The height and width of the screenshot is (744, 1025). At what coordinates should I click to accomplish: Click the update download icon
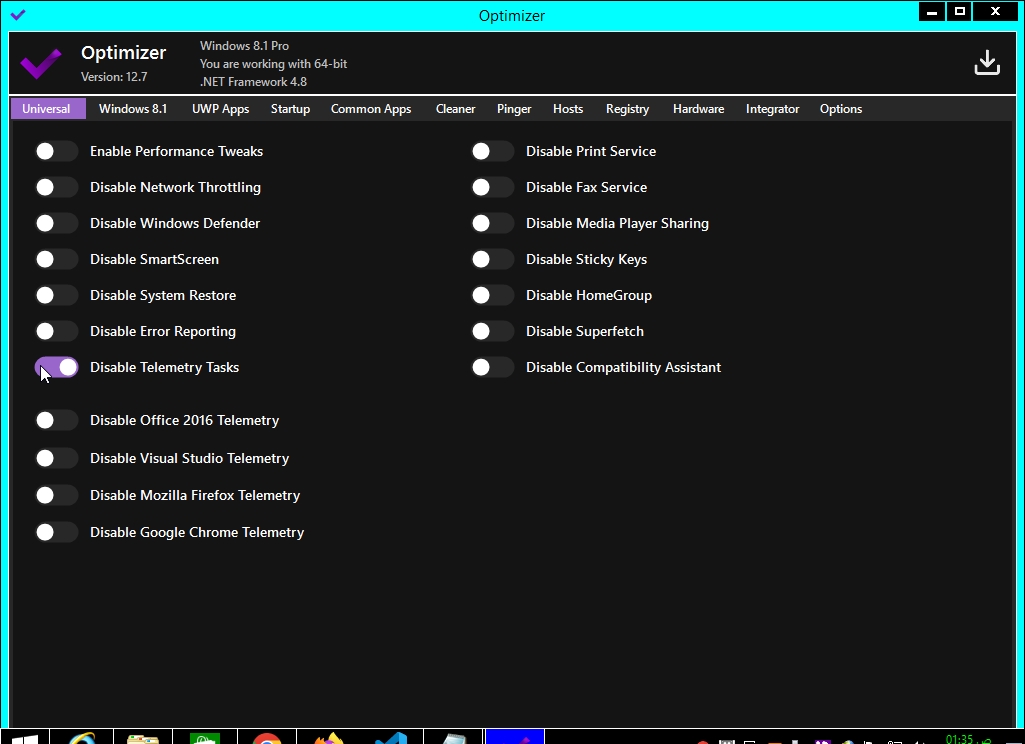point(987,62)
